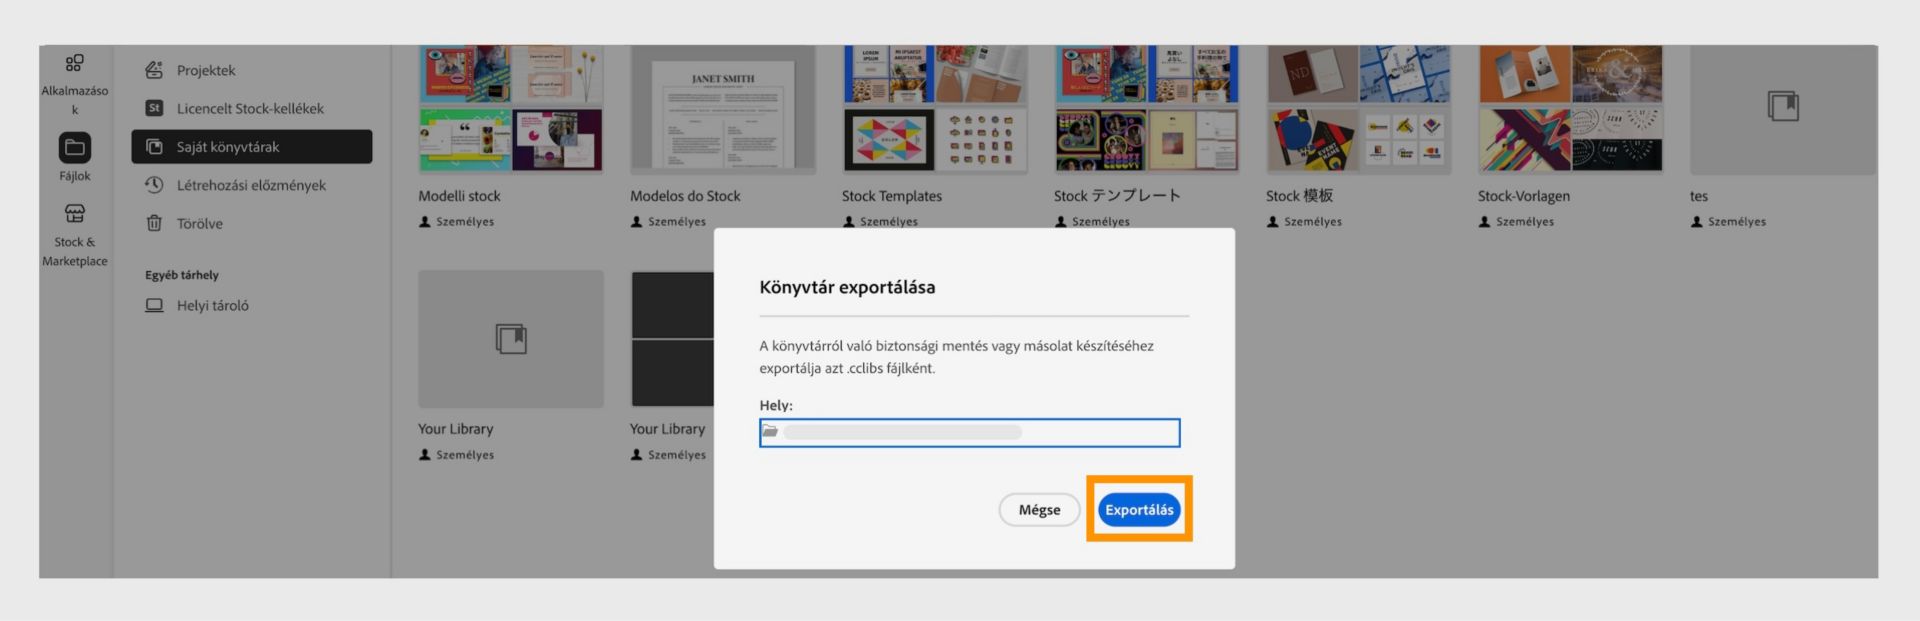Screen dimensions: 1920x621
Task: Open the Fájlok folder icon
Action: pyautogui.click(x=75, y=148)
